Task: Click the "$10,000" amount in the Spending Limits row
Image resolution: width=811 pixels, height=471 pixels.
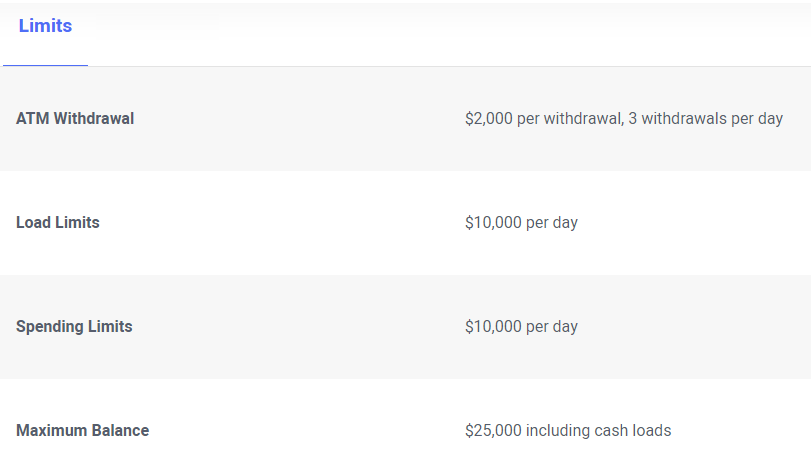Action: 493,327
